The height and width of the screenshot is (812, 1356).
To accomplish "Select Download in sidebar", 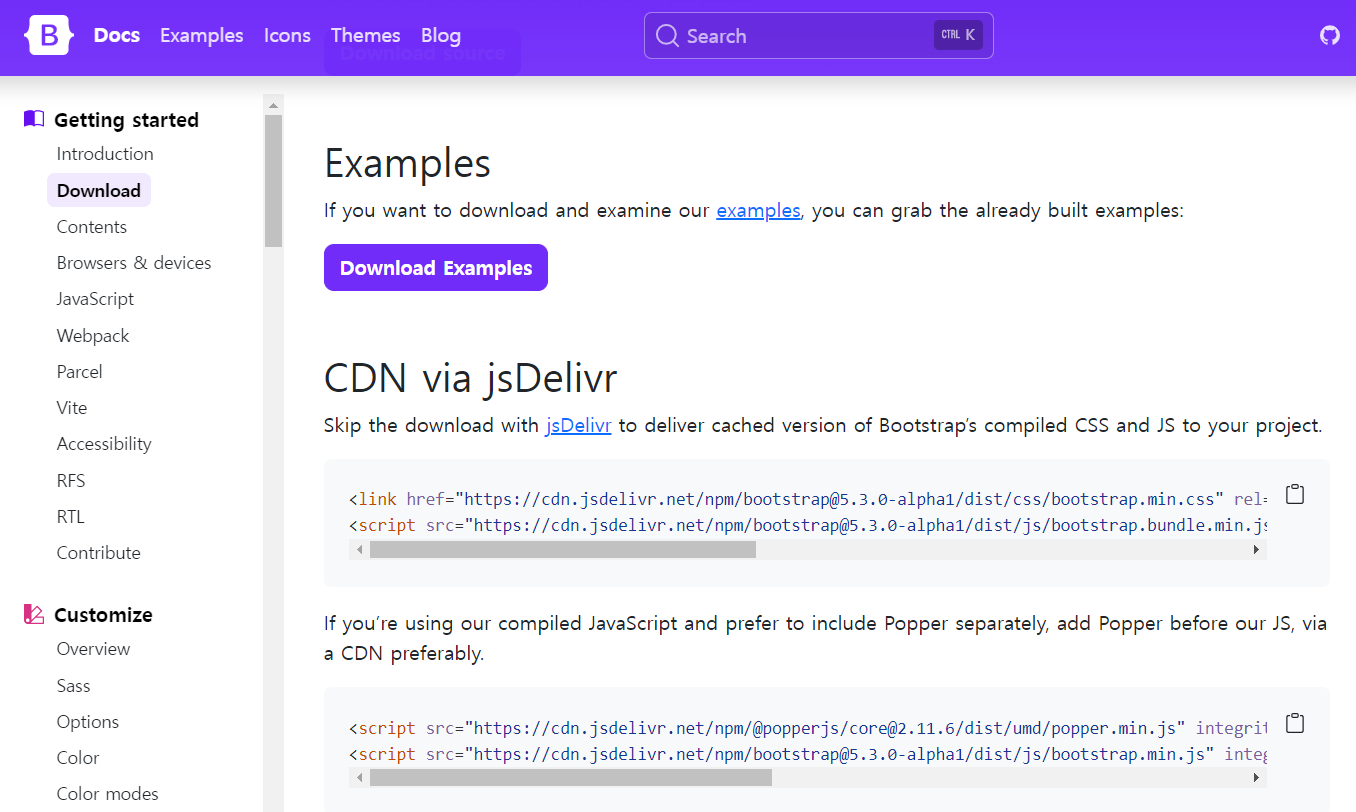I will point(99,190).
